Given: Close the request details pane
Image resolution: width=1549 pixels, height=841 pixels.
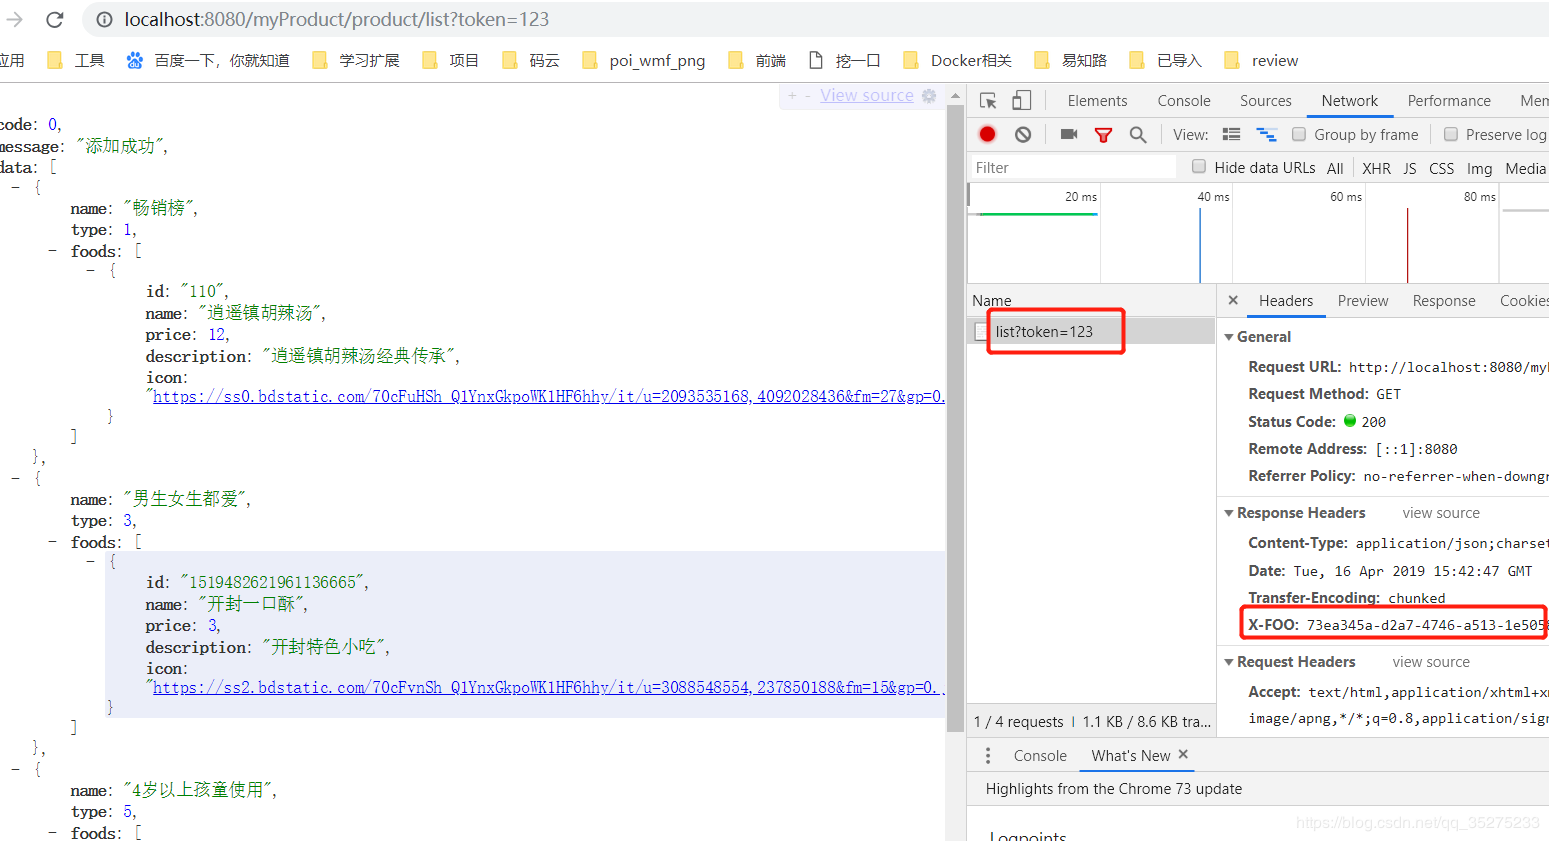Looking at the screenshot, I should tap(1233, 300).
